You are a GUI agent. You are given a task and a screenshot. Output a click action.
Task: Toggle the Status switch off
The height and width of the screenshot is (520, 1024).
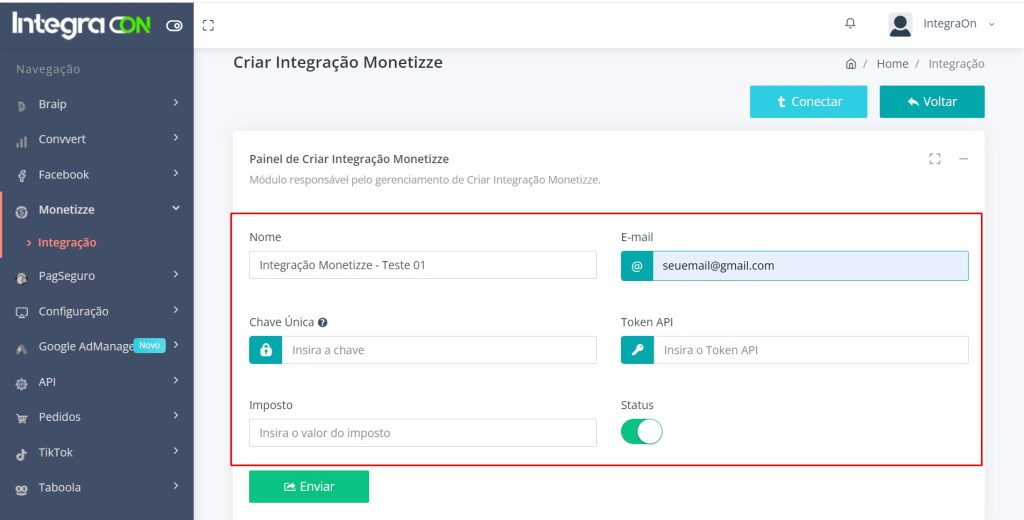(642, 432)
